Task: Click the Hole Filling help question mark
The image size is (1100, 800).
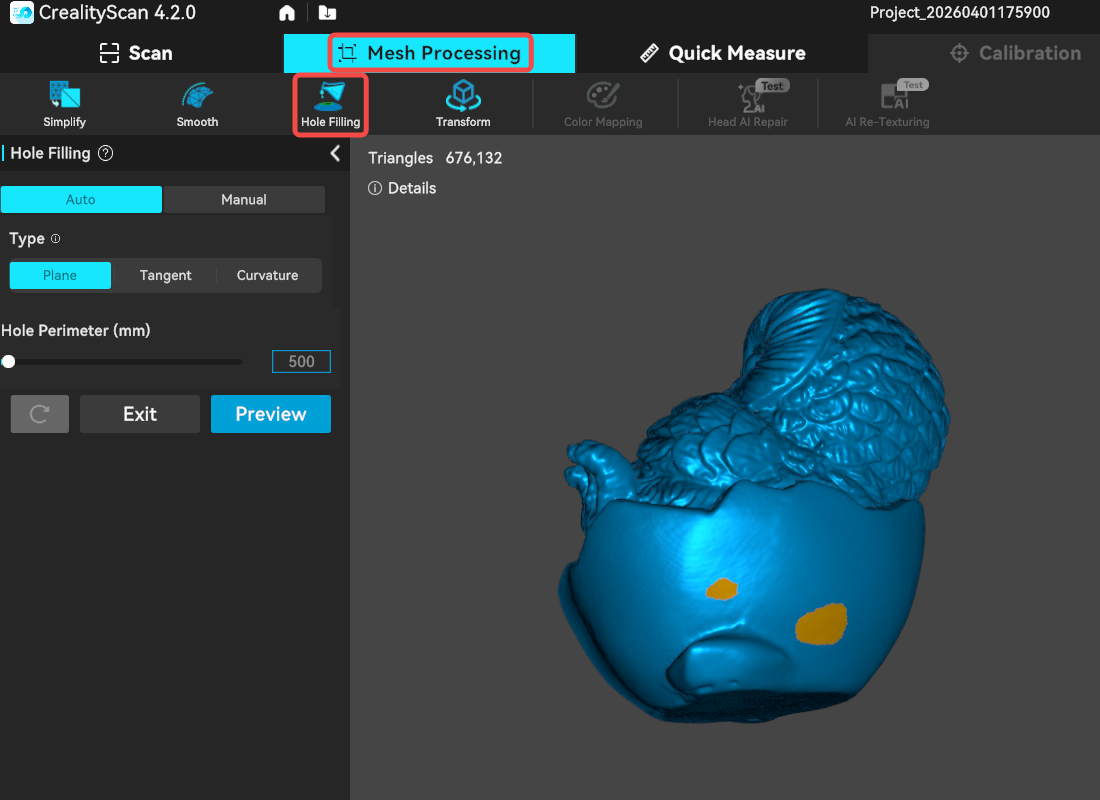Action: (x=106, y=154)
